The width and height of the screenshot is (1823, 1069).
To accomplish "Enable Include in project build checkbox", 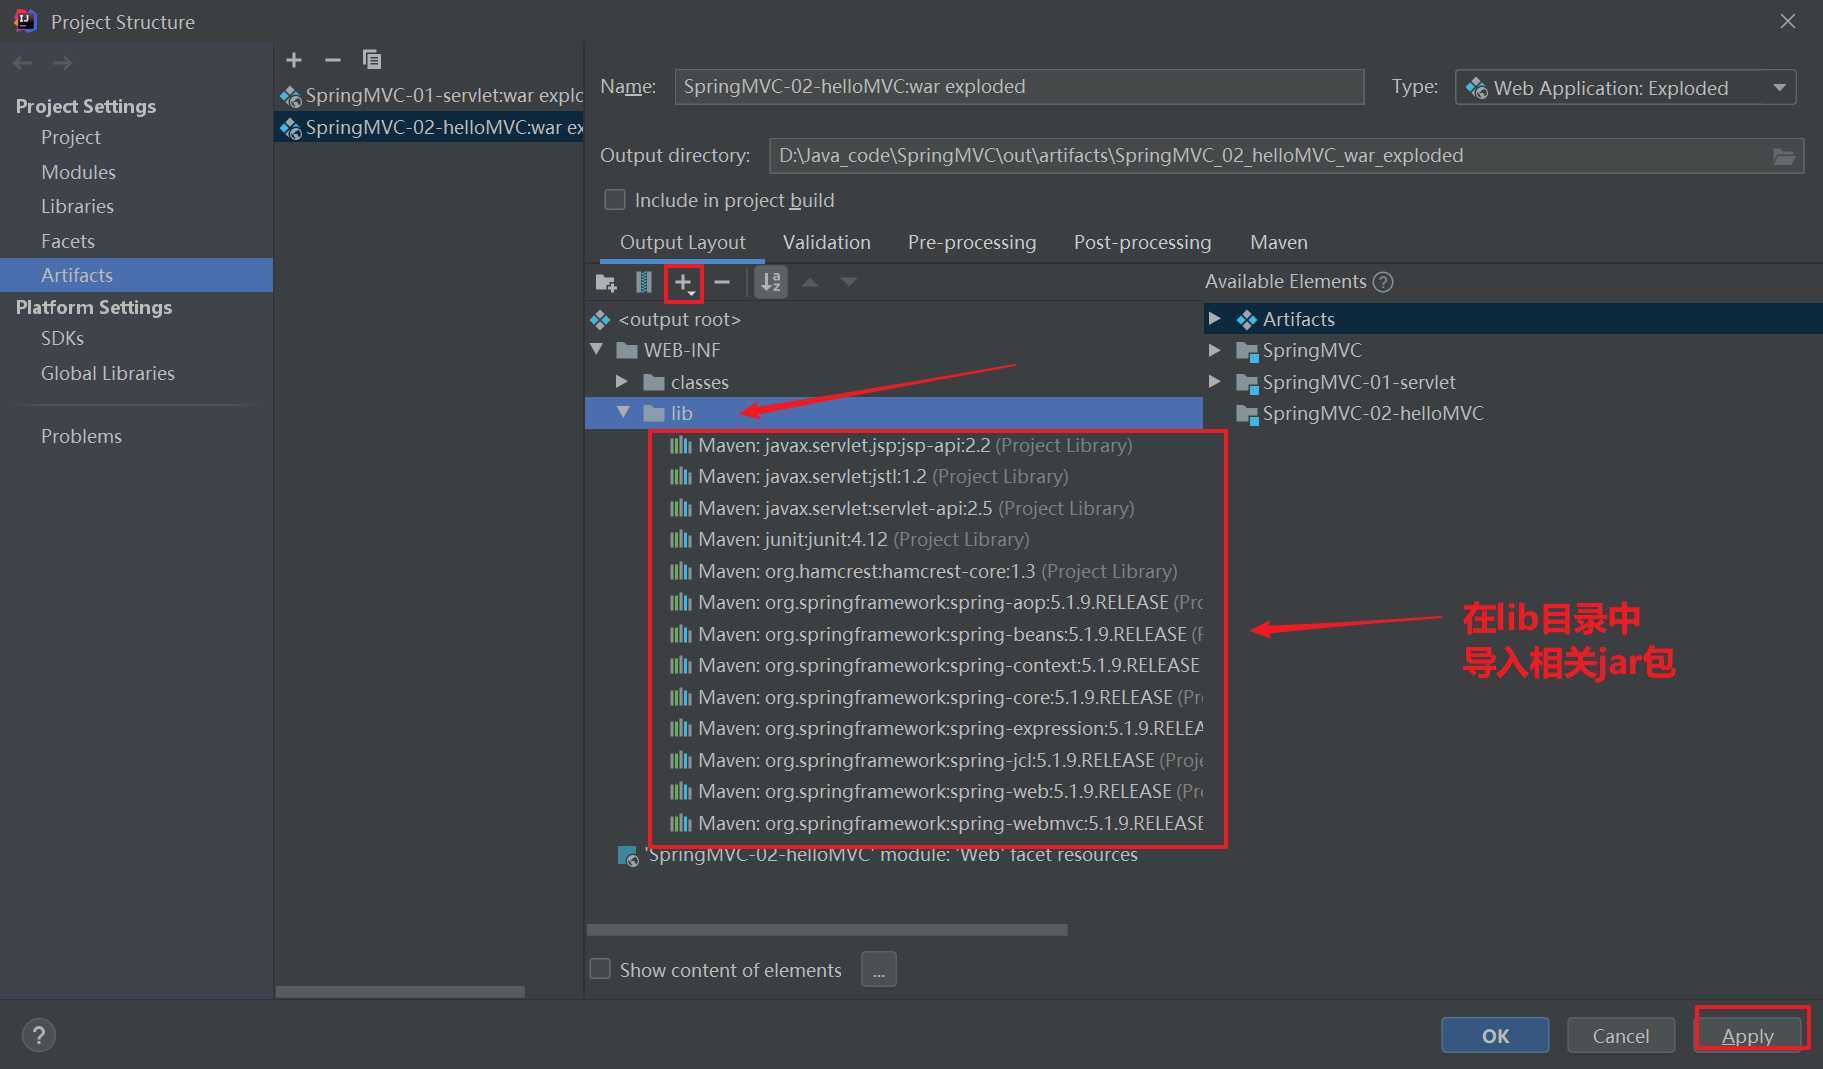I will [615, 200].
